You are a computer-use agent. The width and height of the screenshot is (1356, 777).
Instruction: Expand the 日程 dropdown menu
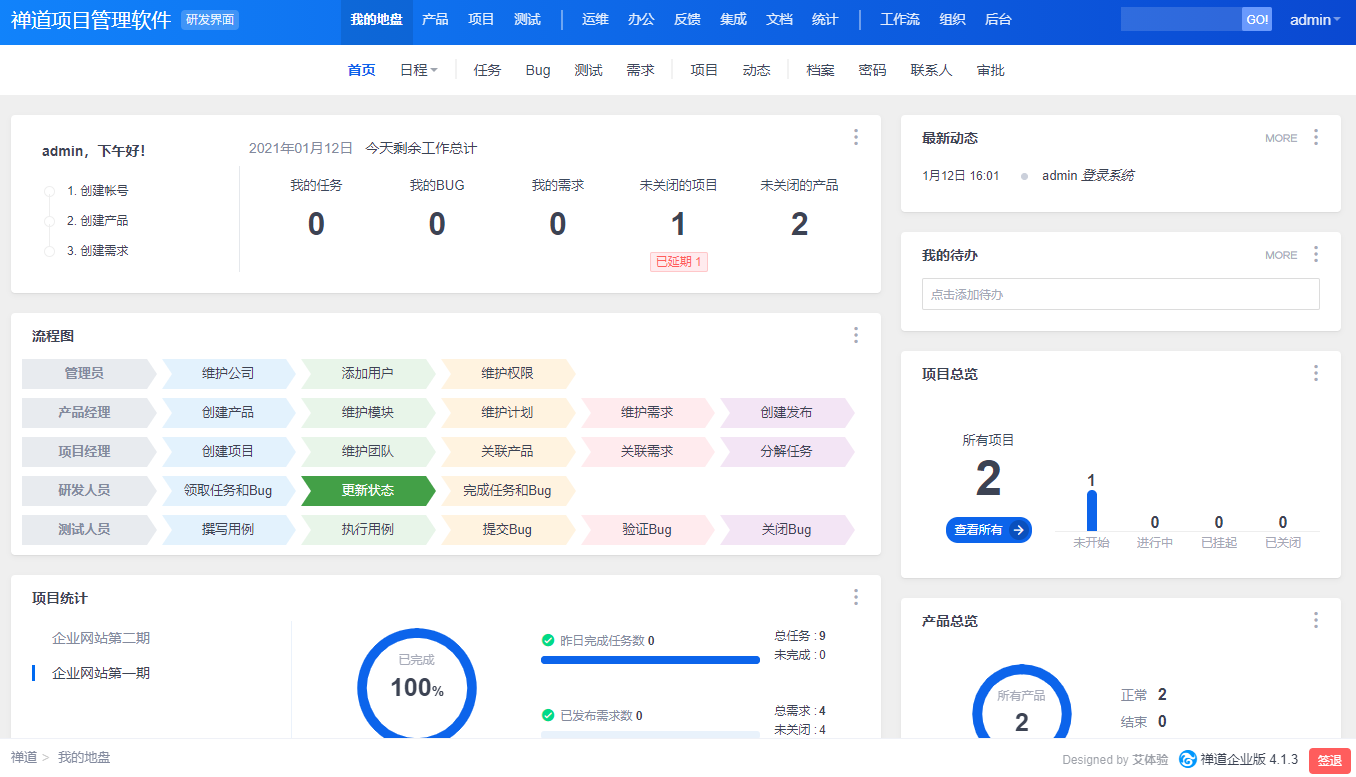[418, 70]
